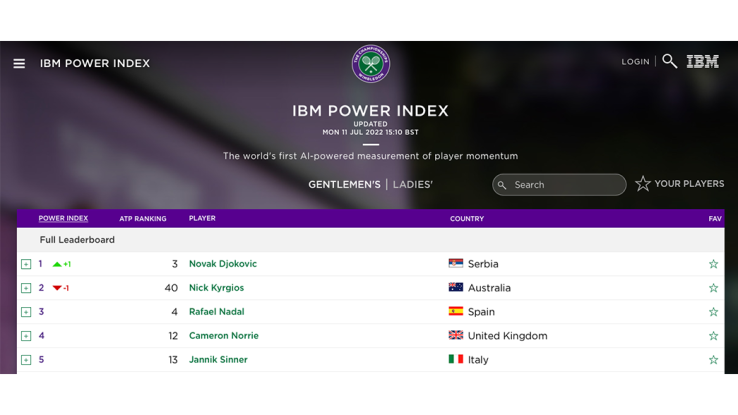
Task: Expand the Novak Djokovic row
Action: point(26,264)
